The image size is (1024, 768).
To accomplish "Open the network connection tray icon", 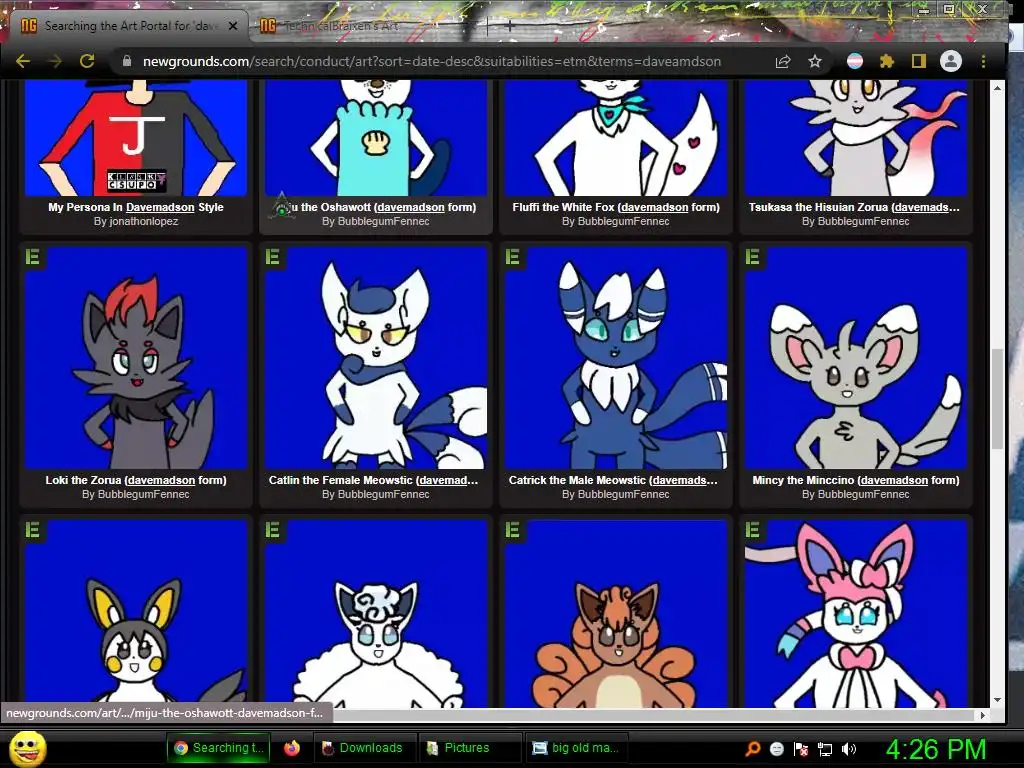I will click(825, 749).
